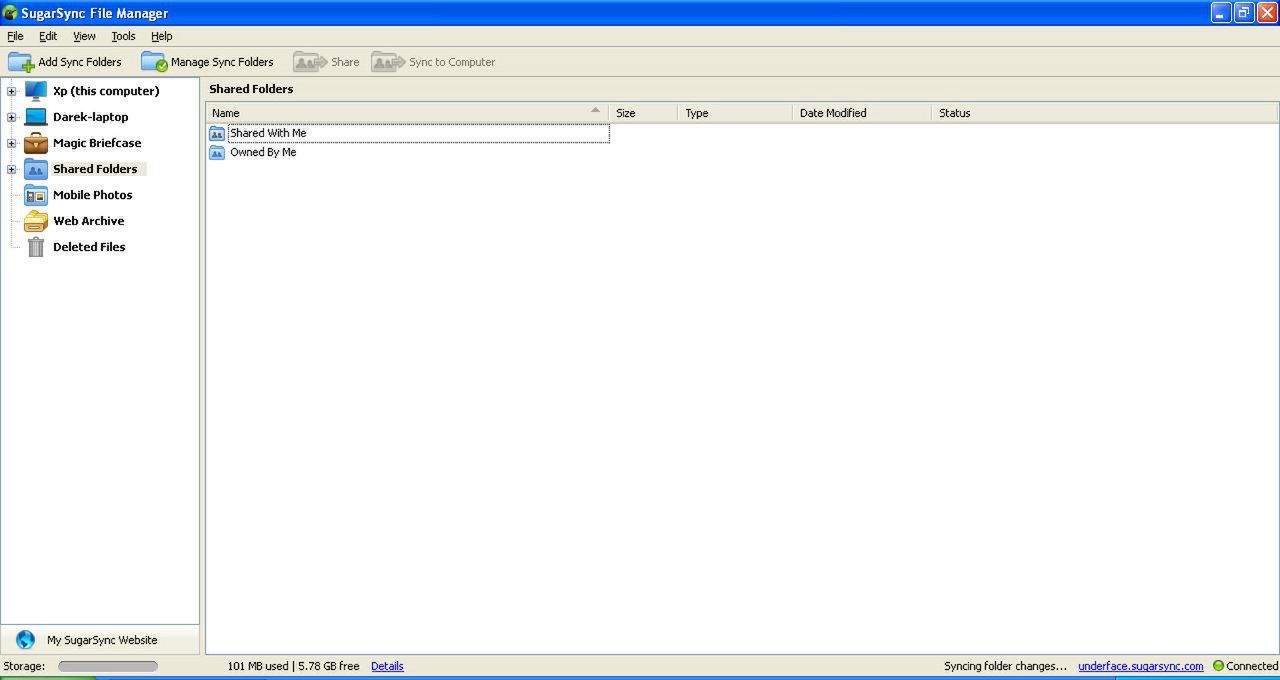Sort by the Name column header

click(407, 113)
